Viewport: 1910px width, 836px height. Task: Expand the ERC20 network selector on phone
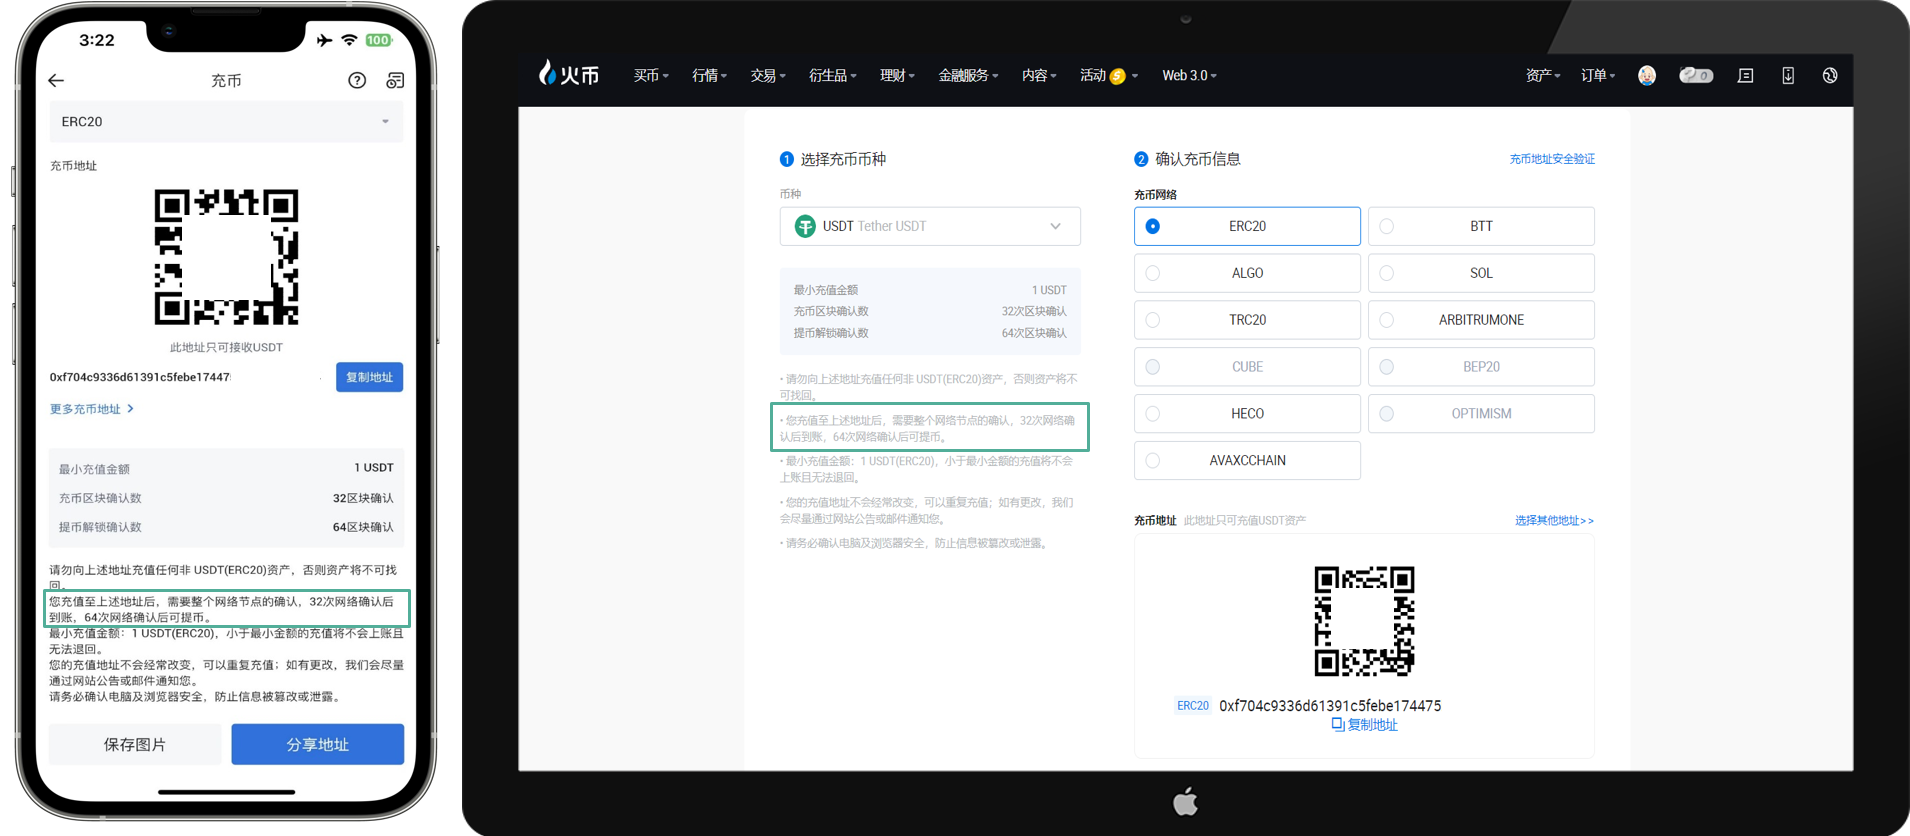pos(226,122)
